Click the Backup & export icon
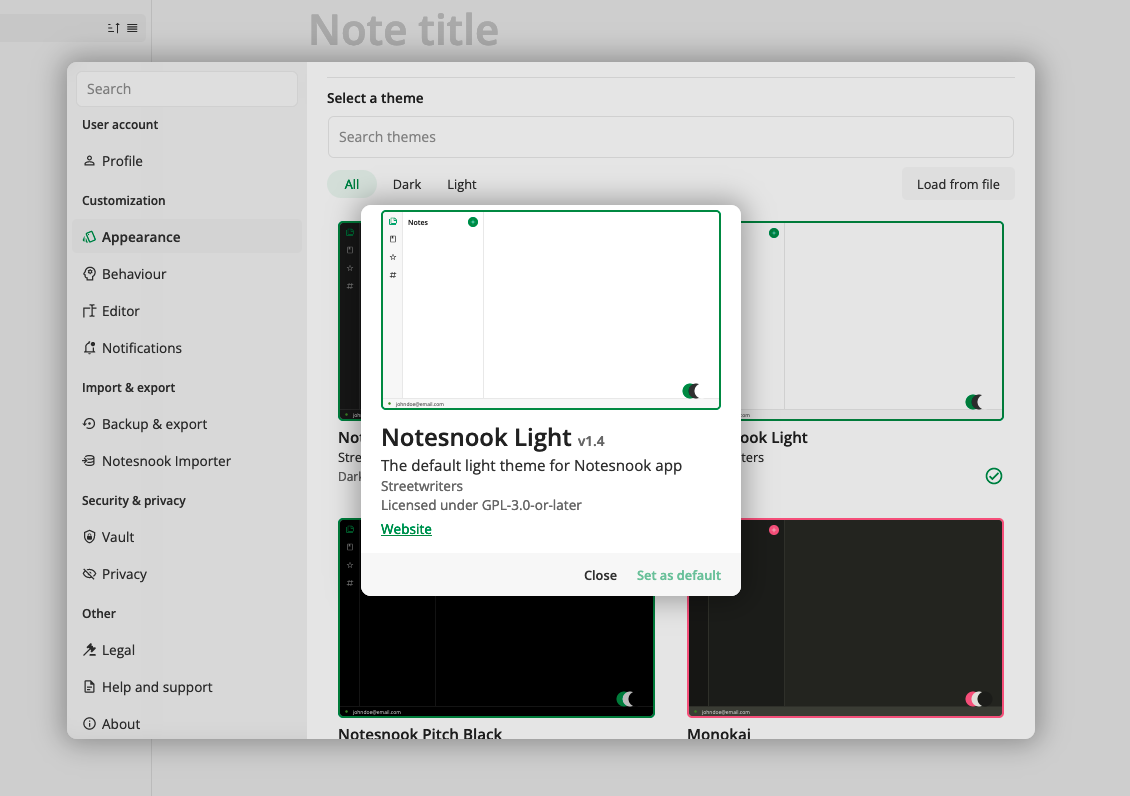1130x796 pixels. (x=89, y=424)
